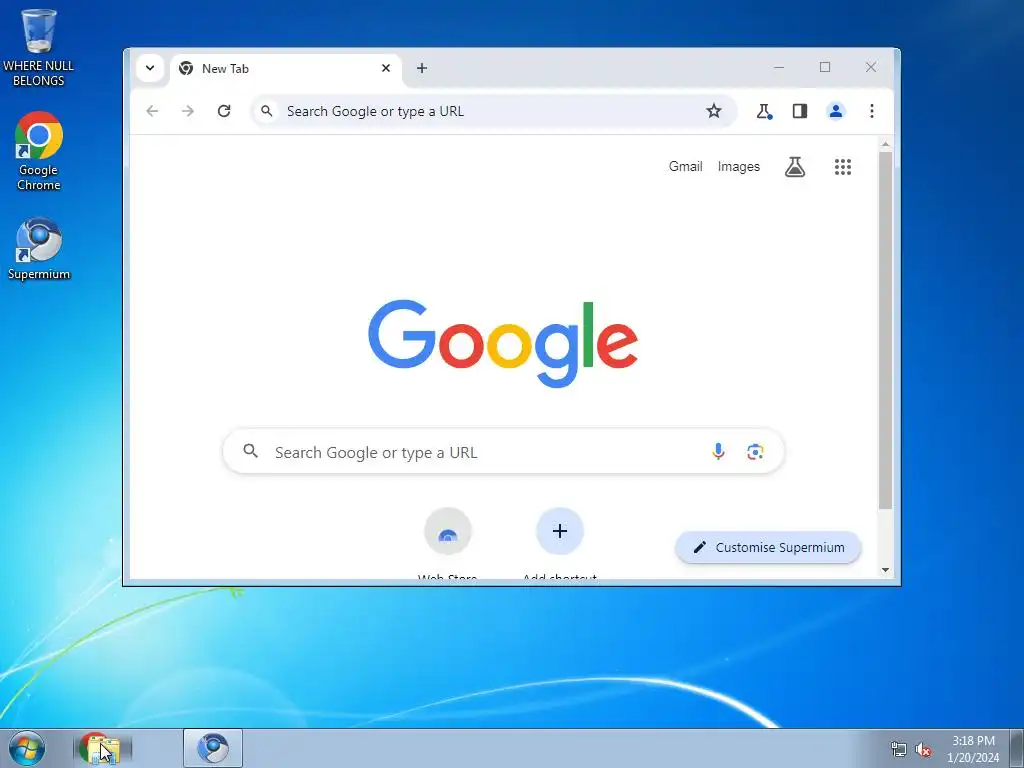Search by image with Lens icon

coord(755,451)
